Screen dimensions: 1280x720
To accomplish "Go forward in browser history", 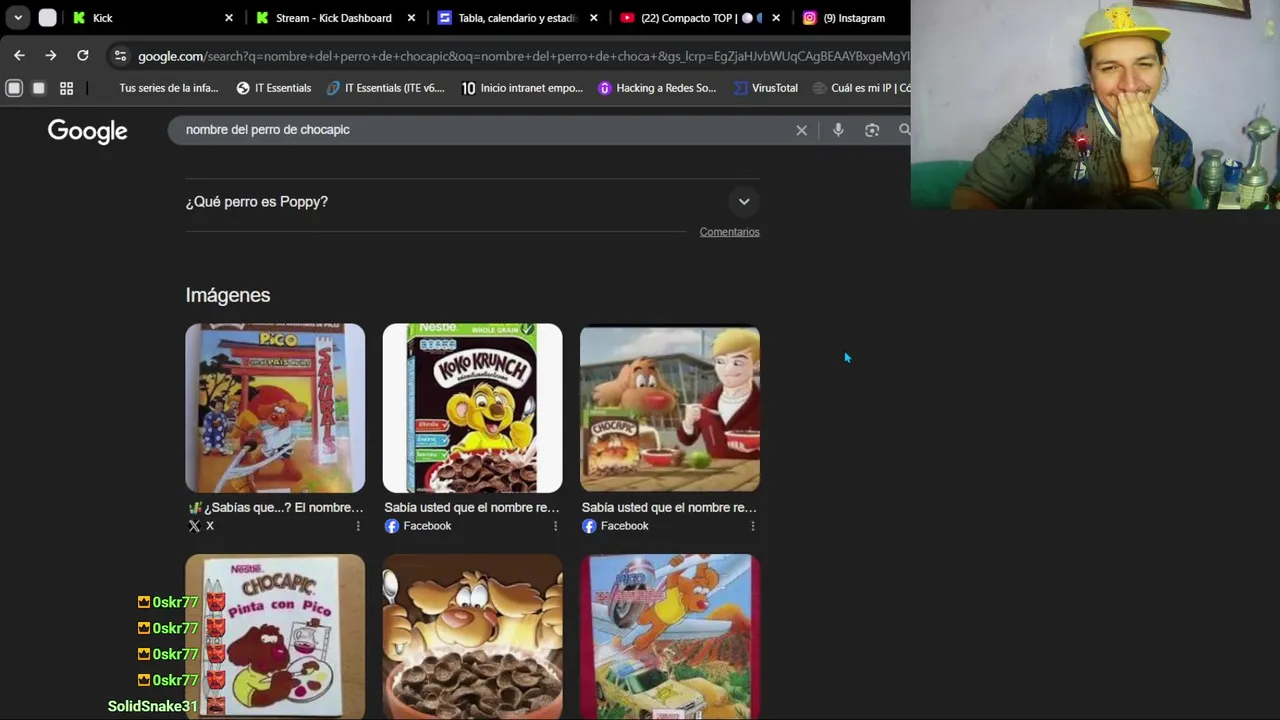I will [x=51, y=56].
